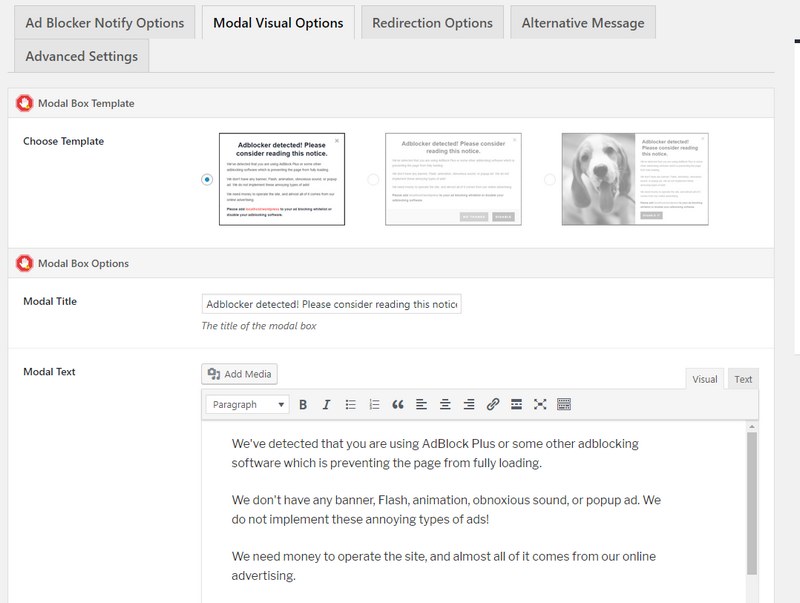Viewport: 800px width, 603px height.
Task: Click the Add Media button
Action: coord(239,374)
